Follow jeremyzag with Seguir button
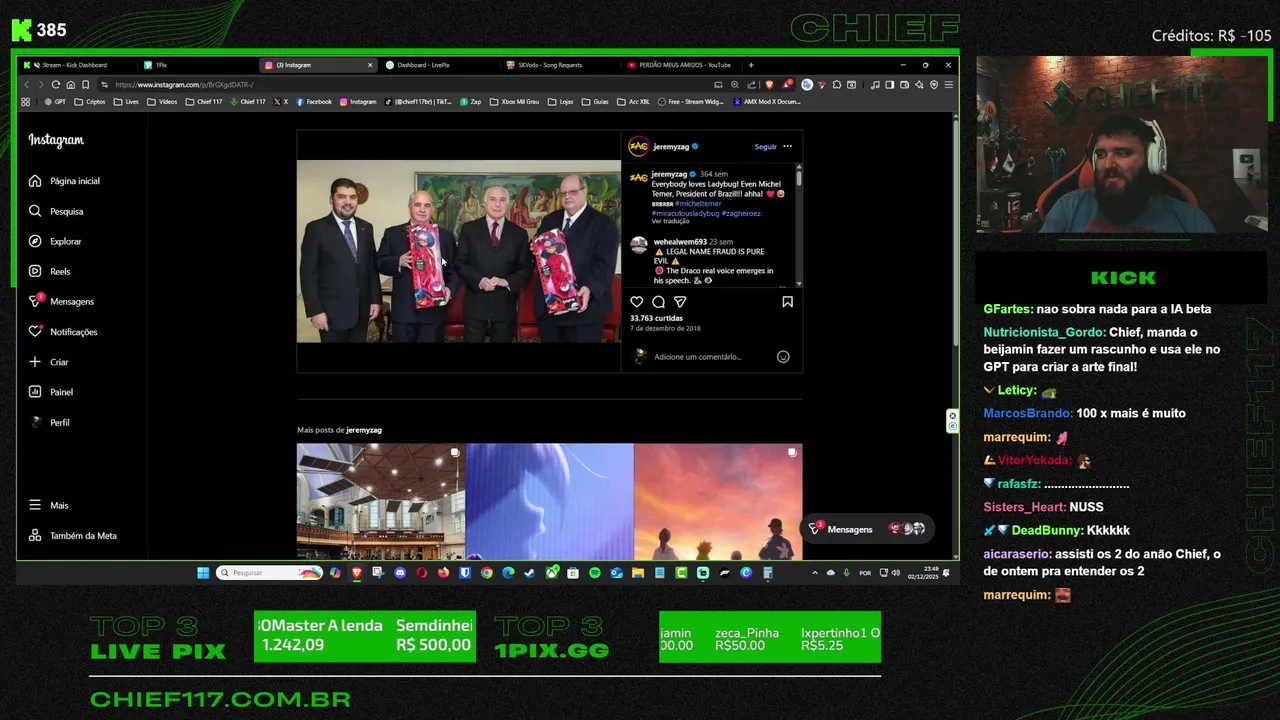 click(765, 147)
